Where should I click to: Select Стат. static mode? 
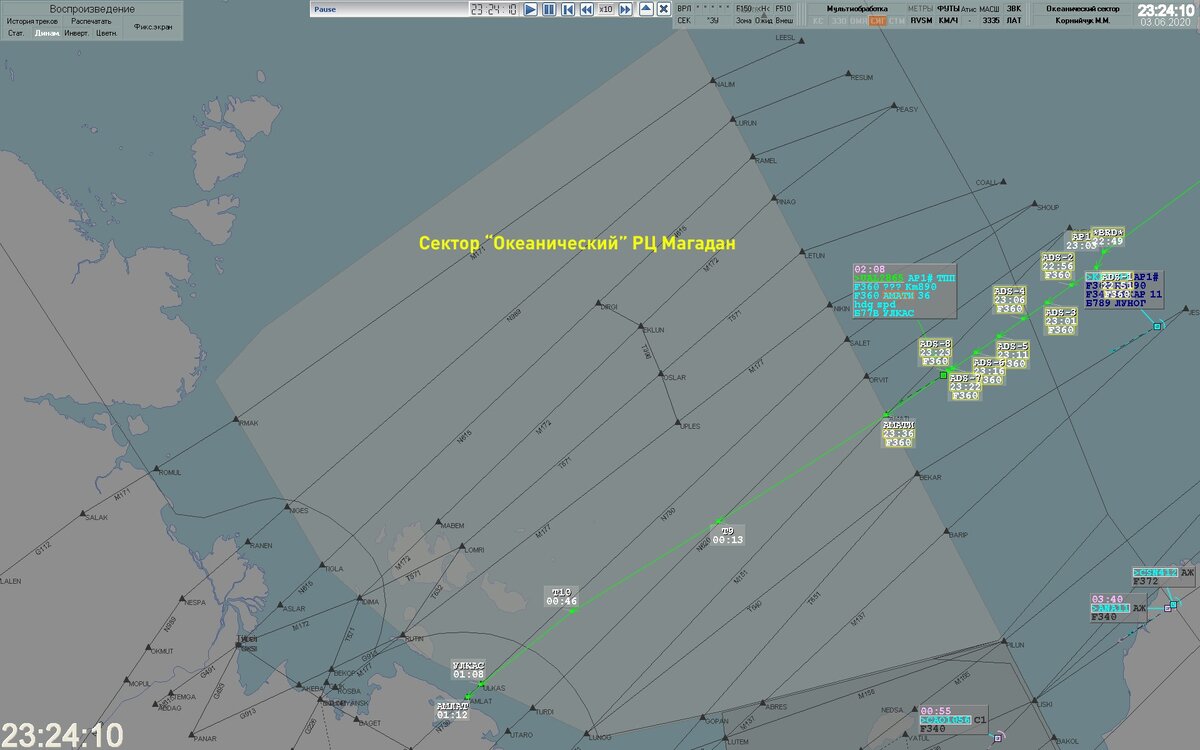[x=16, y=33]
